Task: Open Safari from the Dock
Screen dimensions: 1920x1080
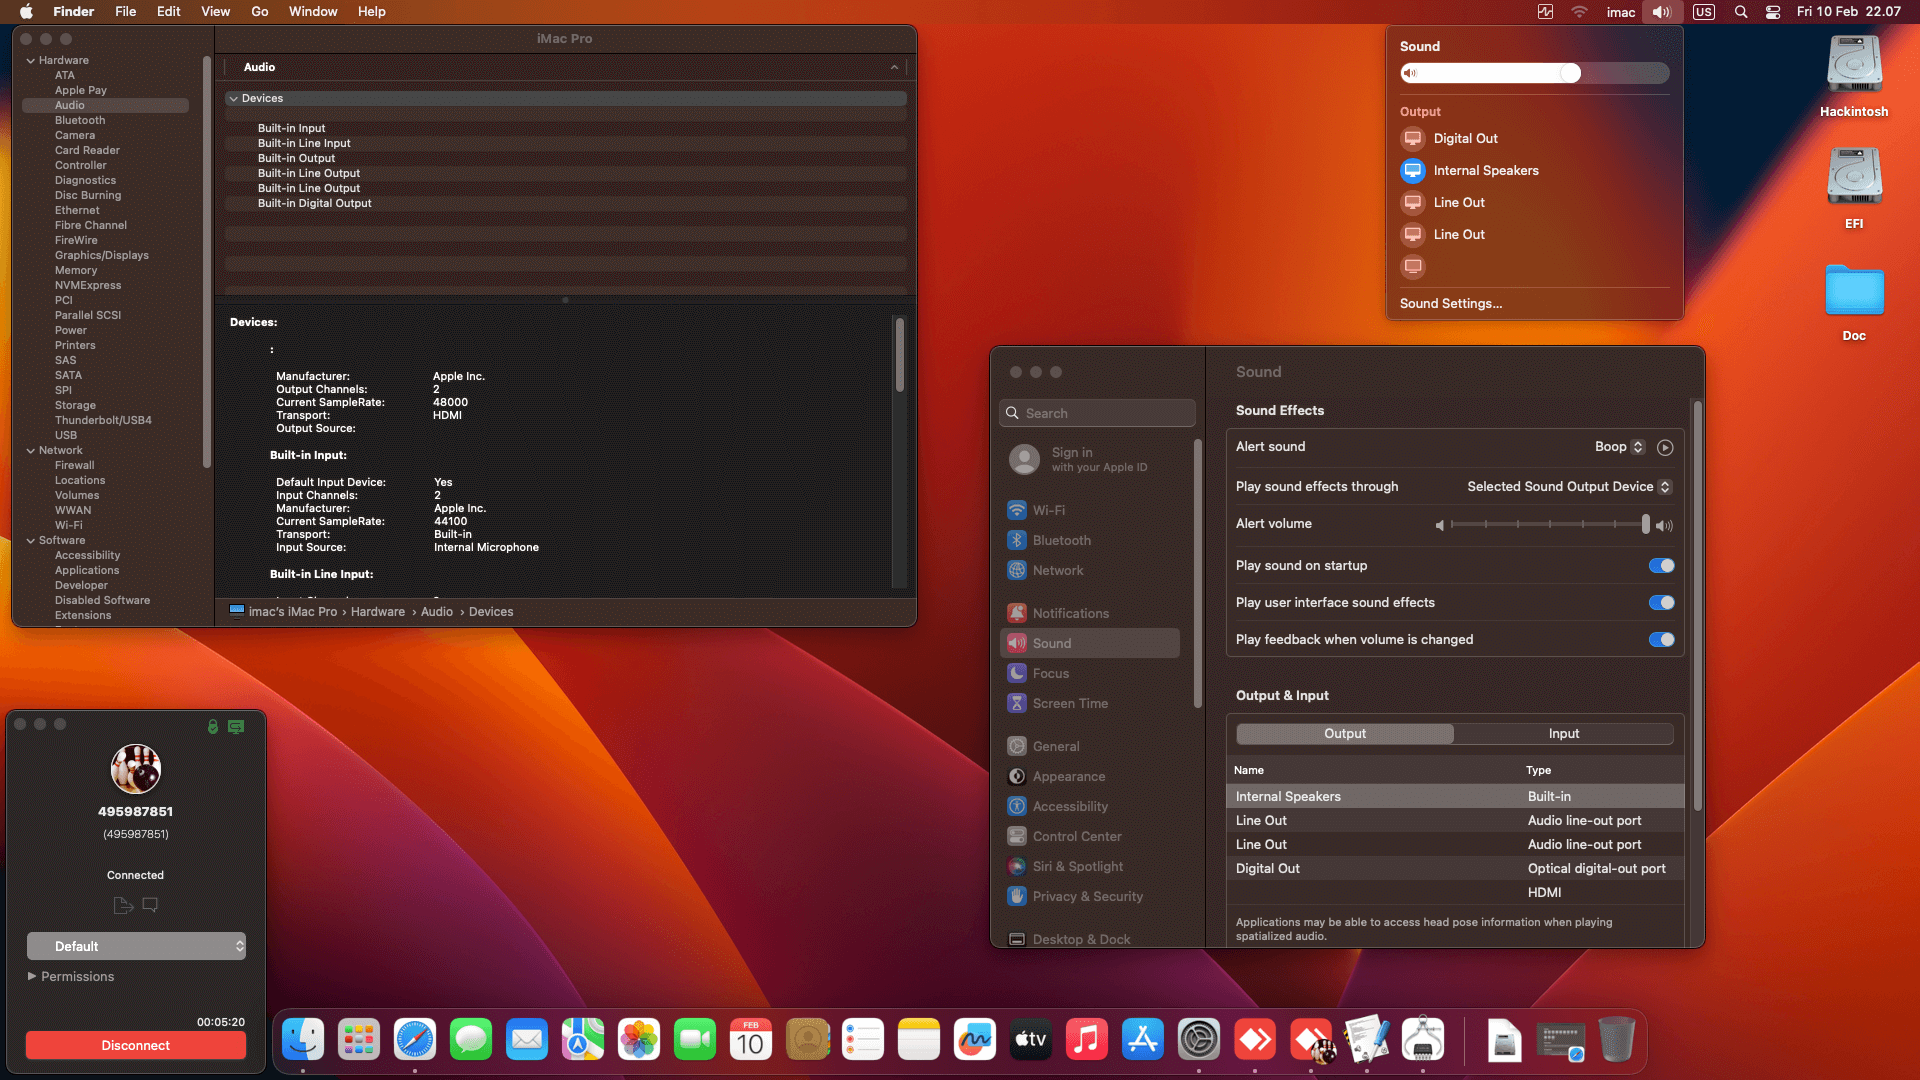Action: tap(415, 1041)
